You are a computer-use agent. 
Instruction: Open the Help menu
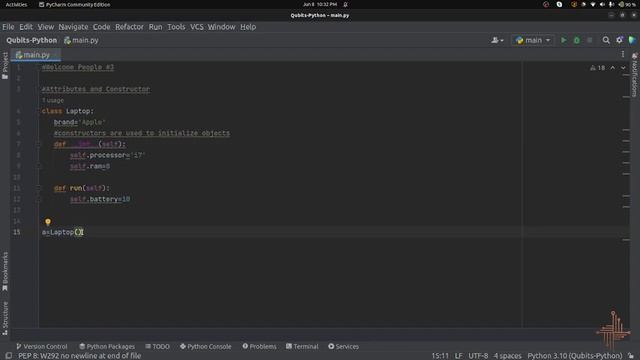click(248, 27)
